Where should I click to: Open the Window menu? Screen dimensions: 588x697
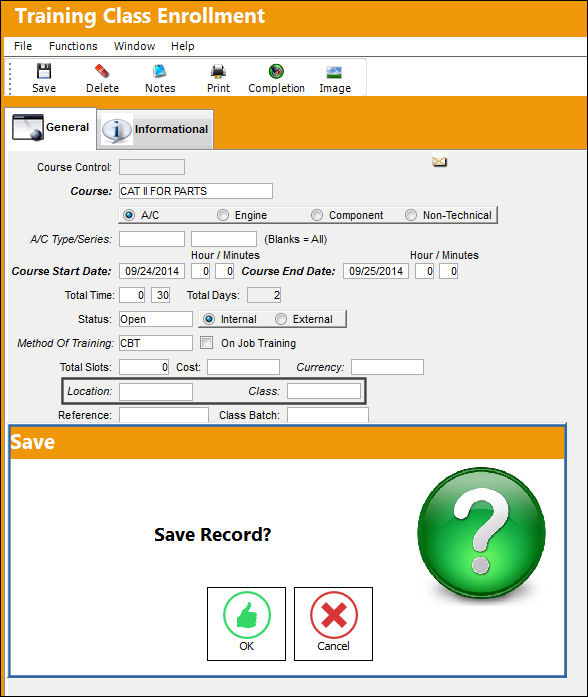(134, 46)
